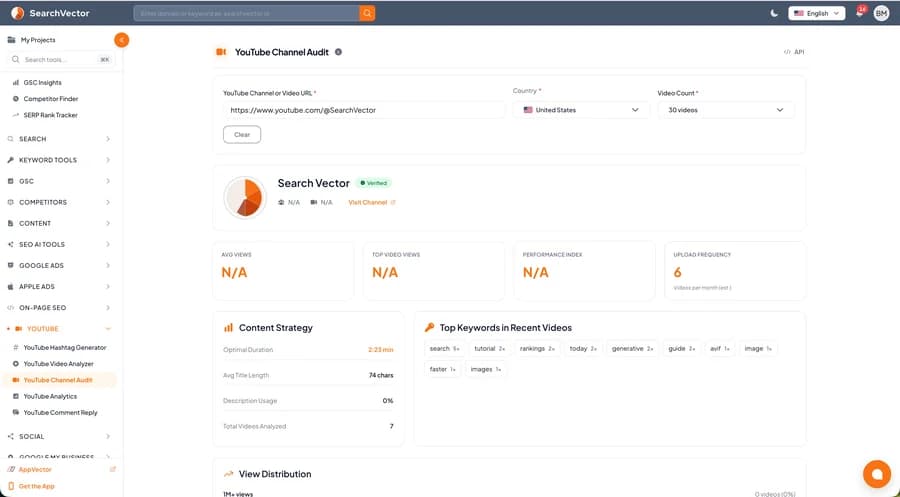The width and height of the screenshot is (900, 497).
Task: Select the 'guide' keyword chip
Action: [682, 348]
